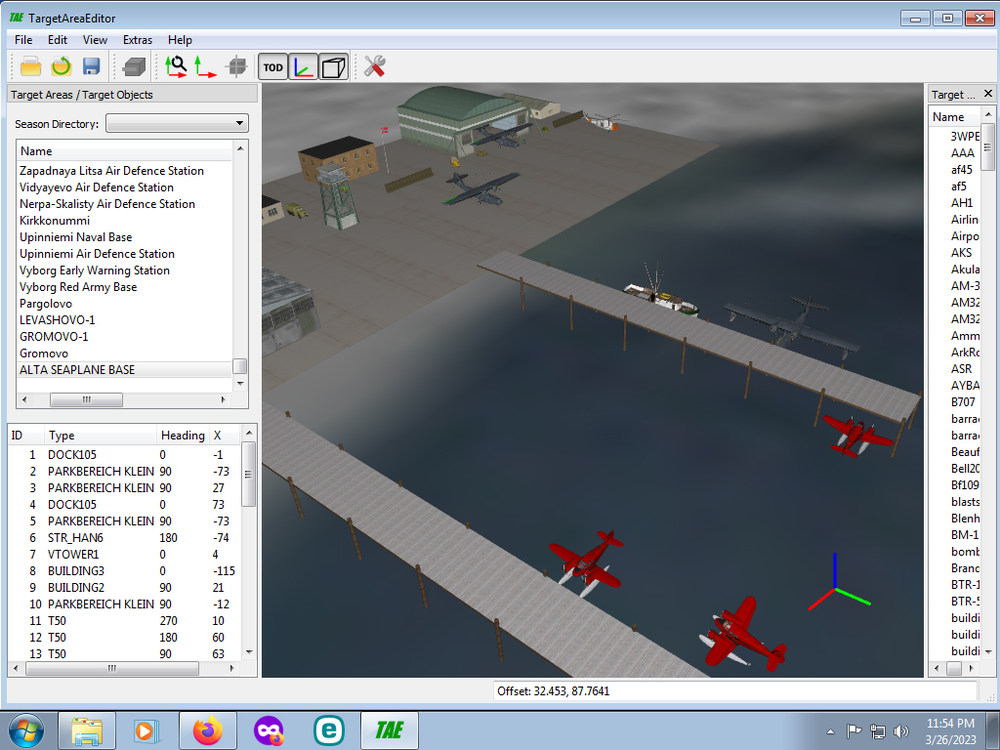The height and width of the screenshot is (750, 1000).
Task: Open the Edit menu
Action: tap(57, 40)
